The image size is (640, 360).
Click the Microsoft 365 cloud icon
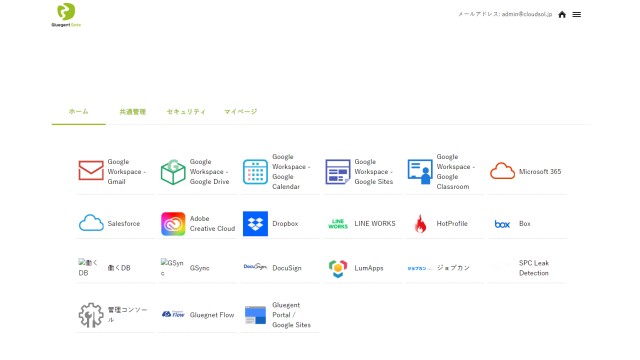pos(502,171)
